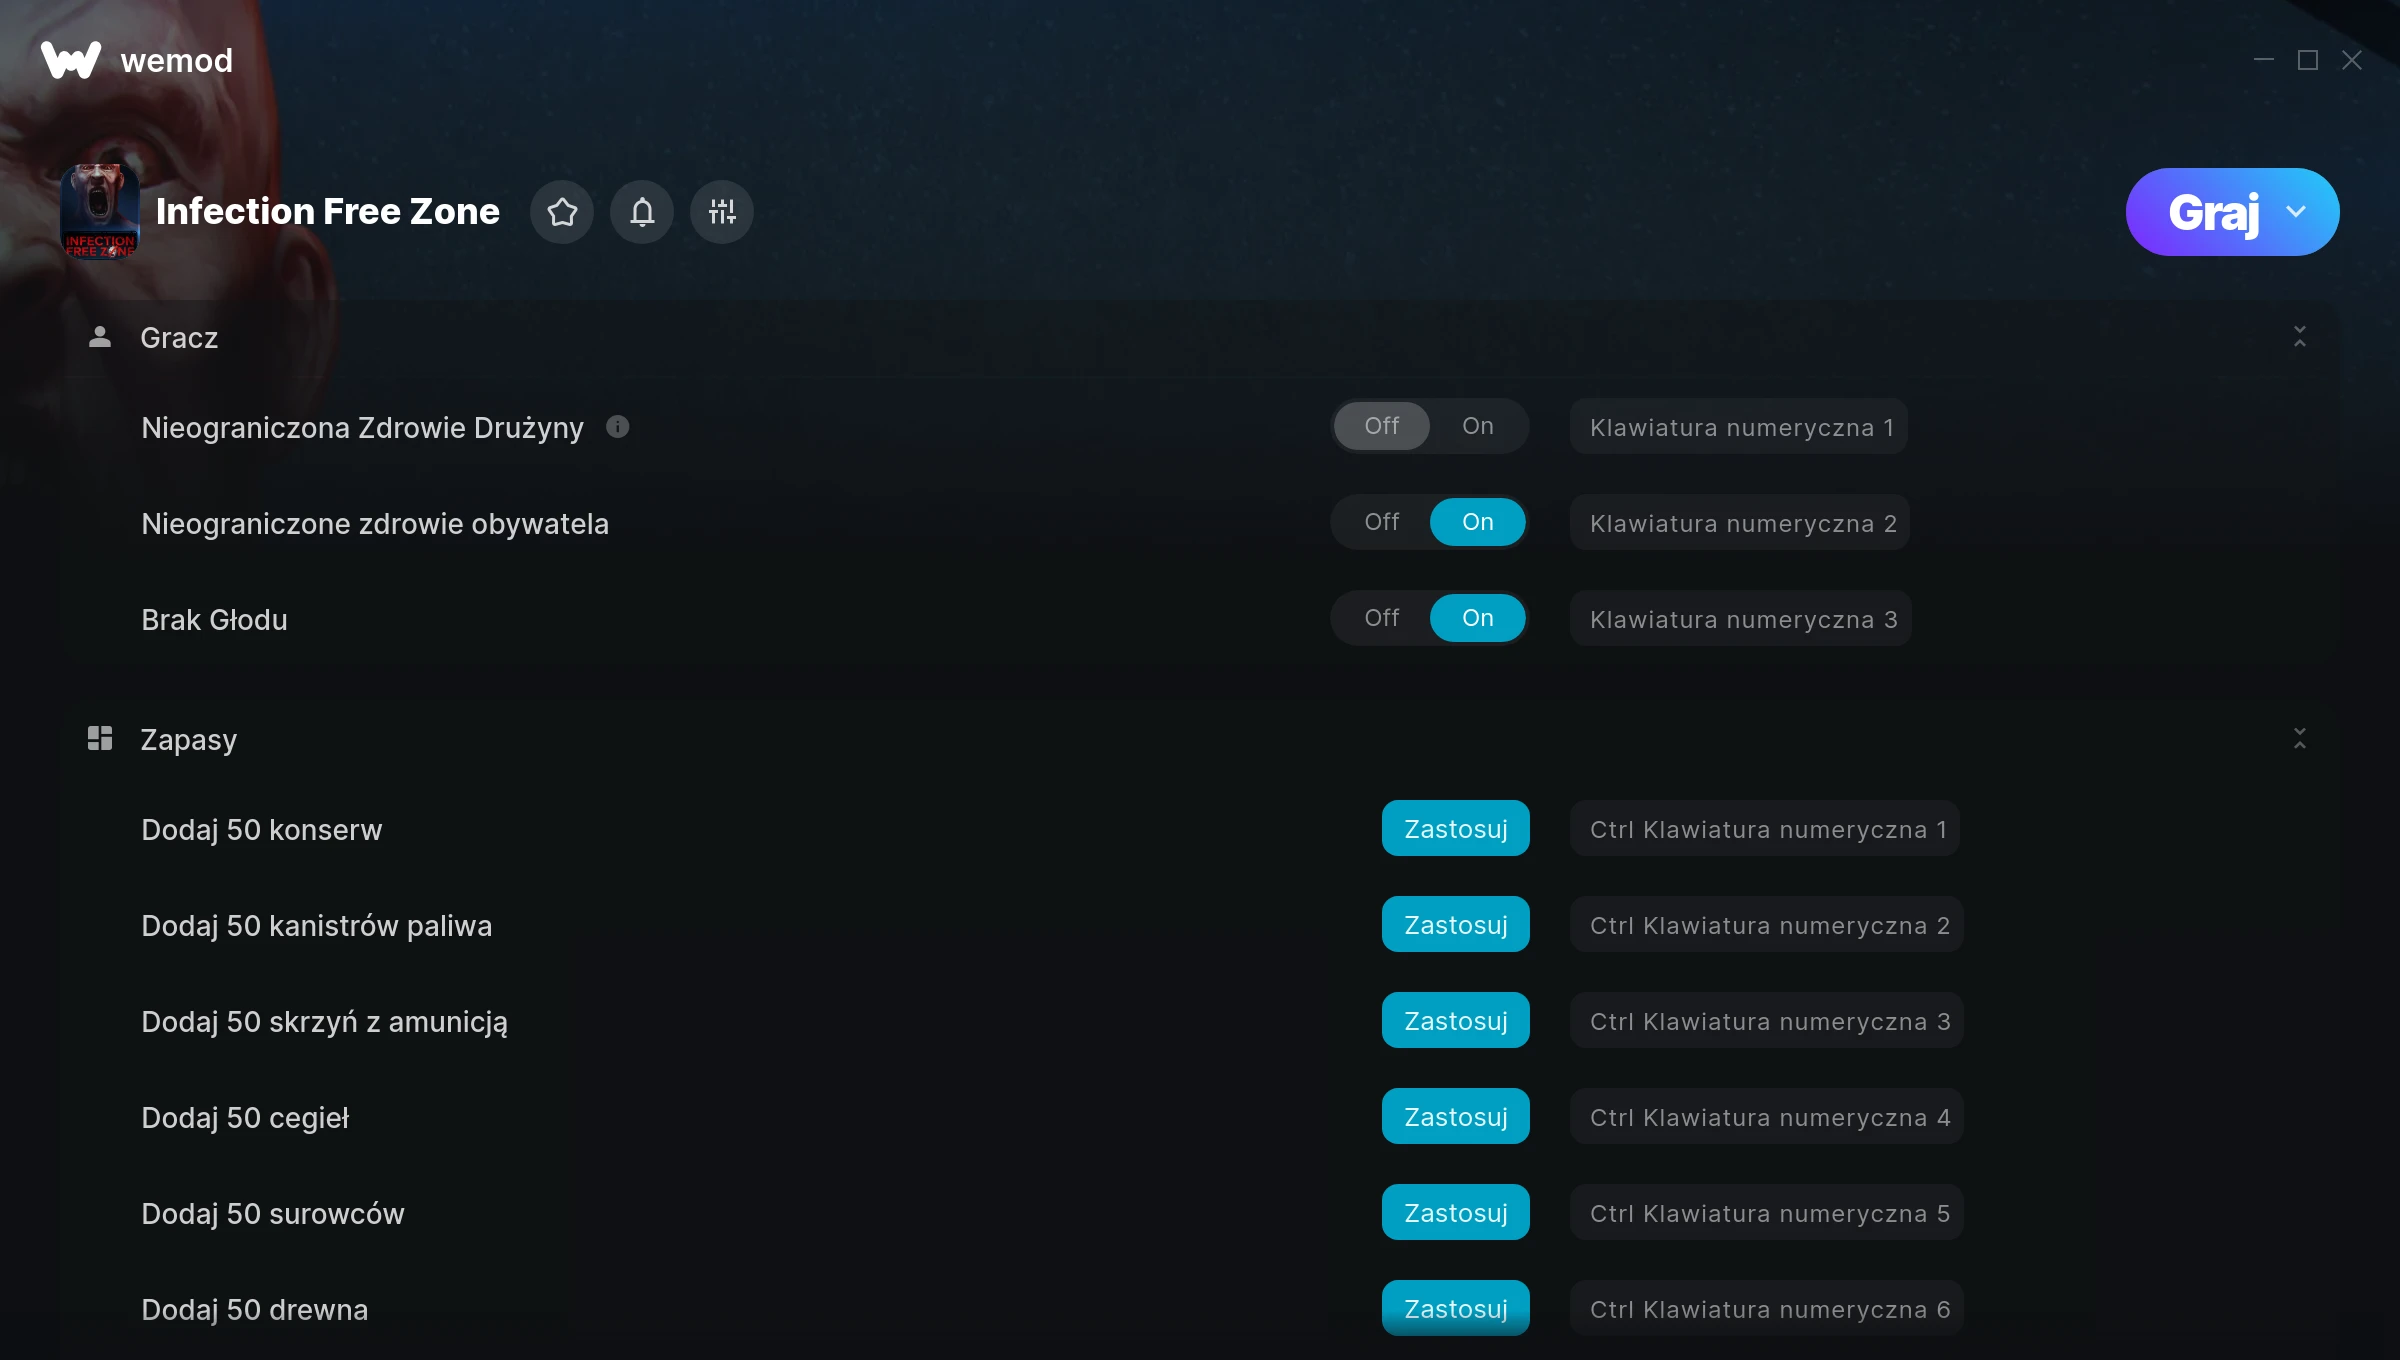Image resolution: width=2400 pixels, height=1360 pixels.
Task: Switch Brak Głodu to Off
Action: (1382, 618)
